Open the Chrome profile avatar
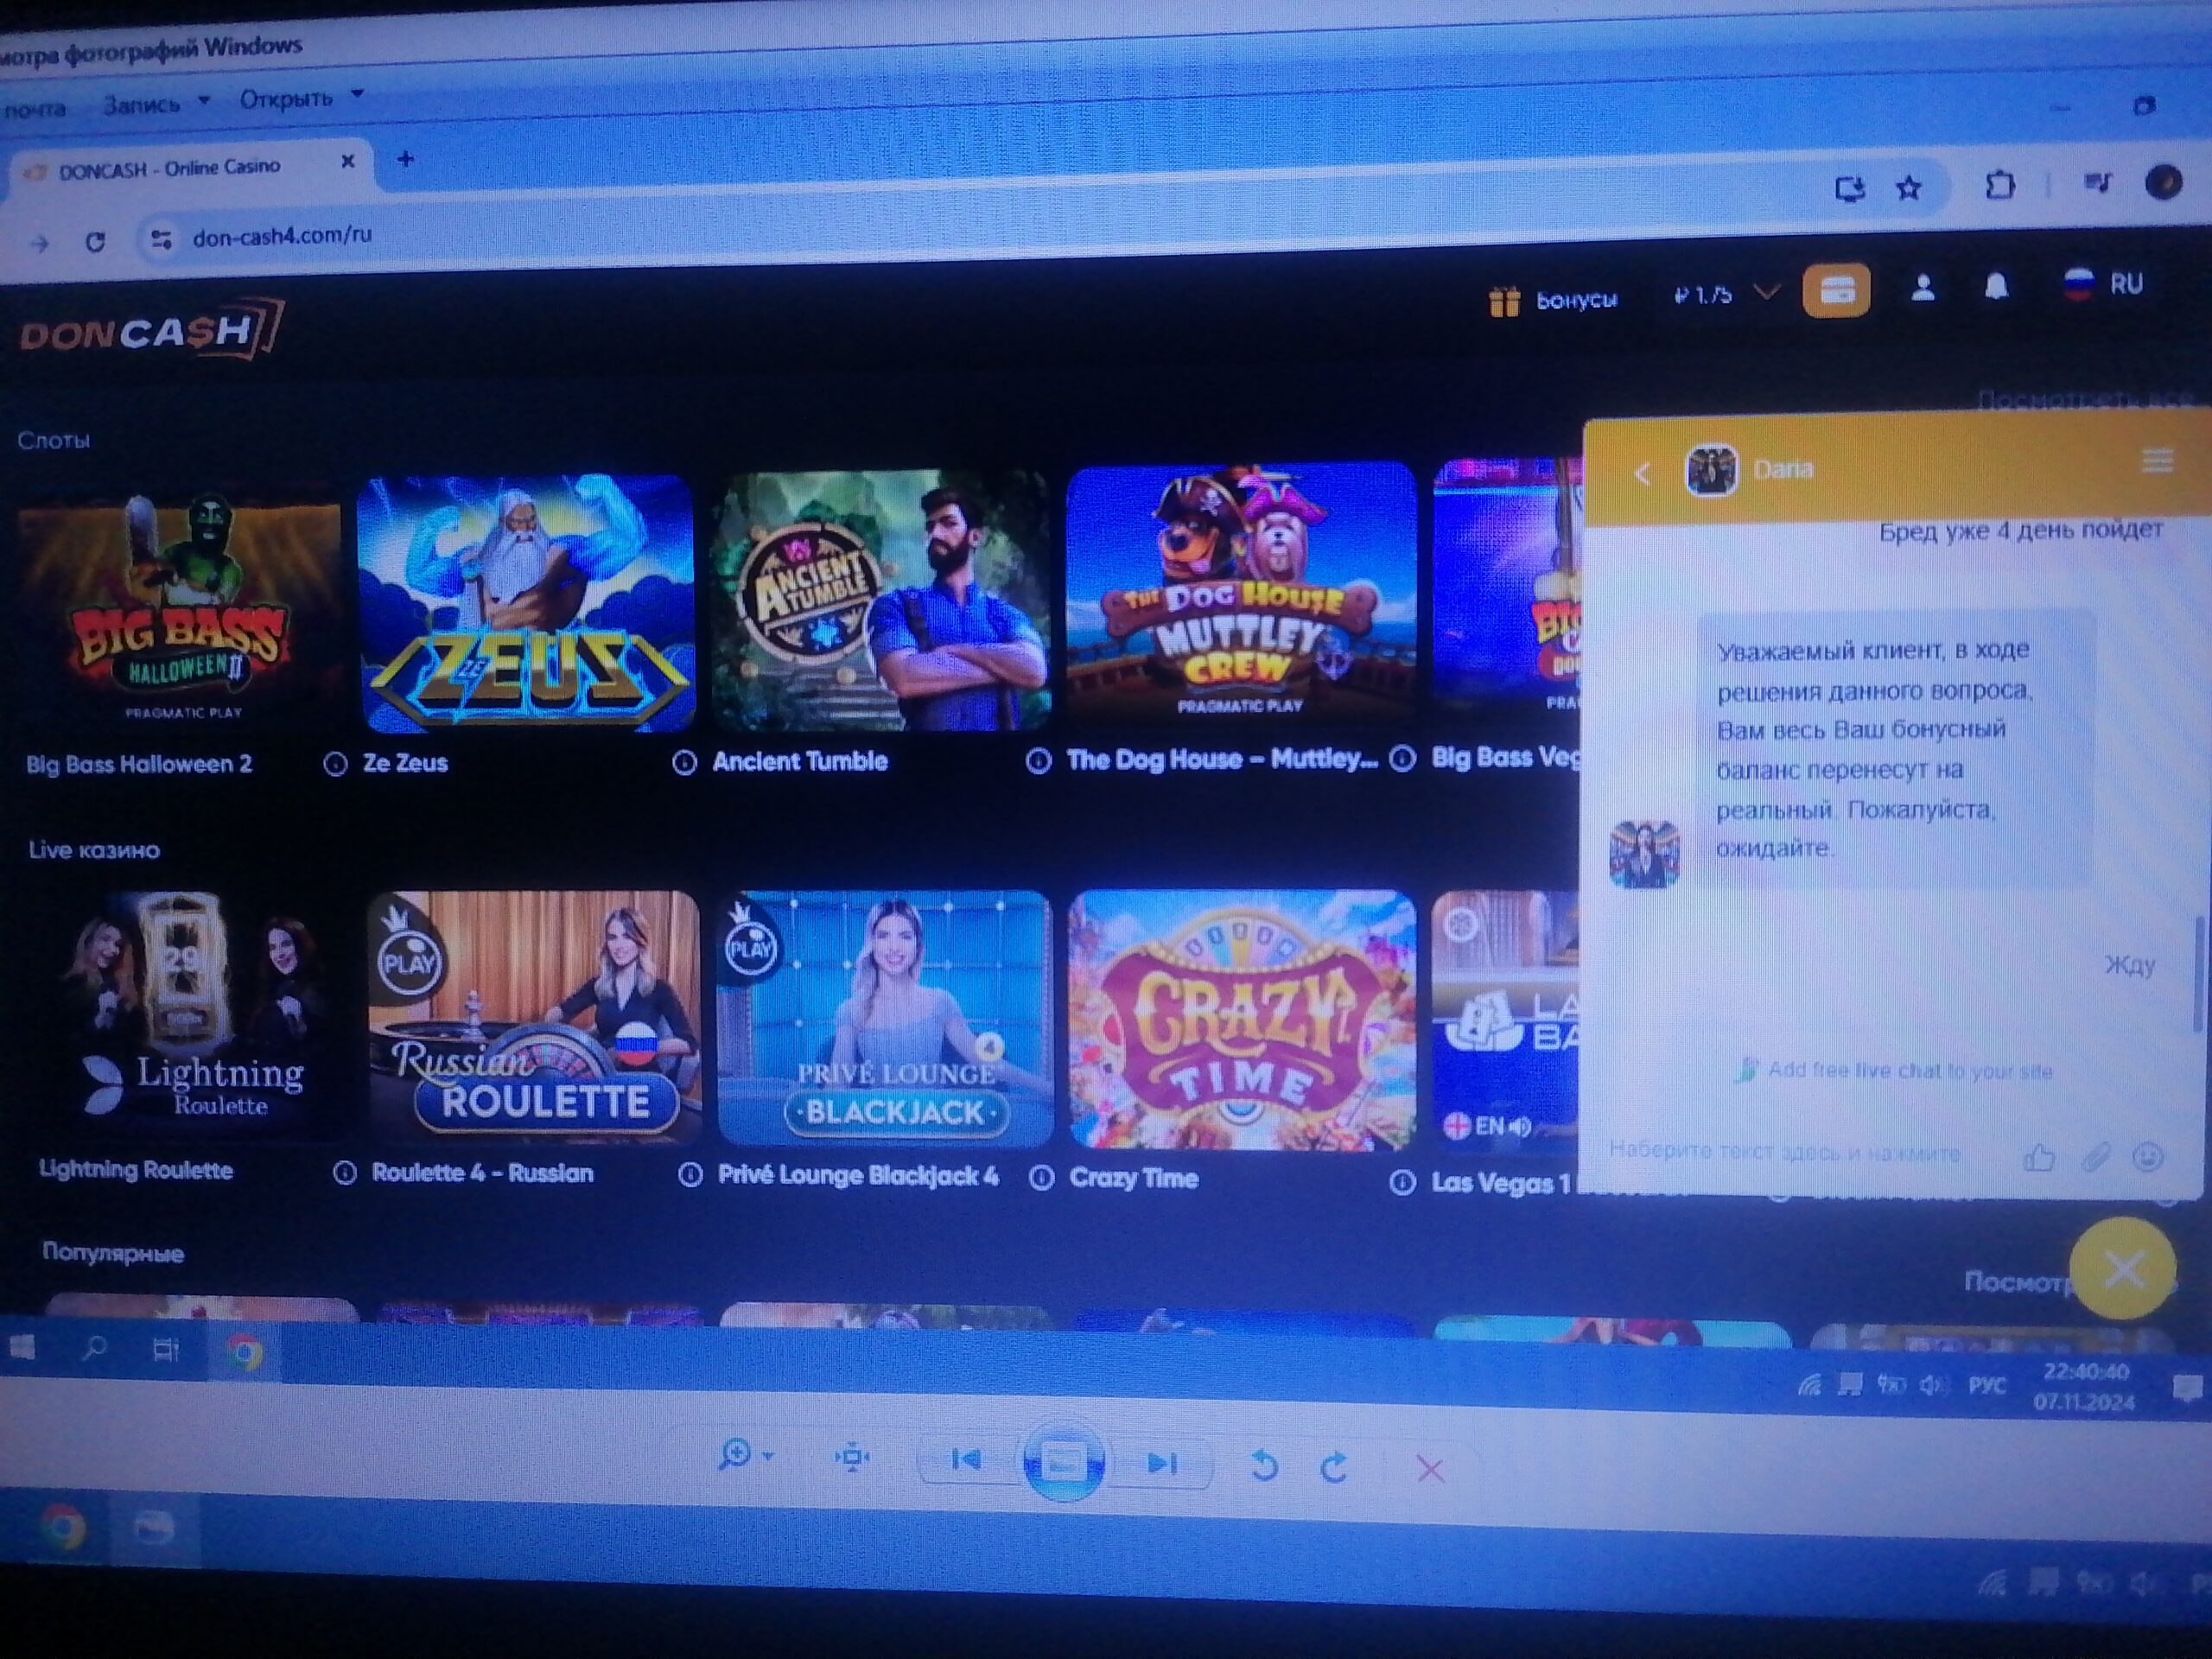Viewport: 2212px width, 1659px height. (x=2164, y=182)
